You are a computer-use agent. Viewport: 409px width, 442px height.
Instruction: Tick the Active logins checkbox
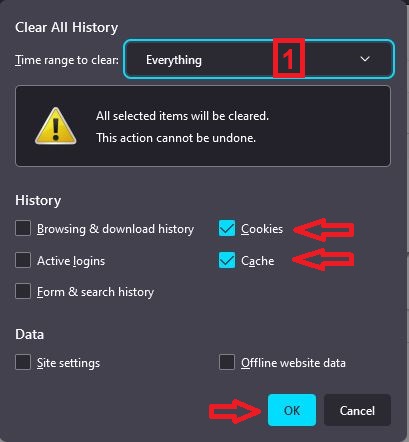click(x=23, y=260)
